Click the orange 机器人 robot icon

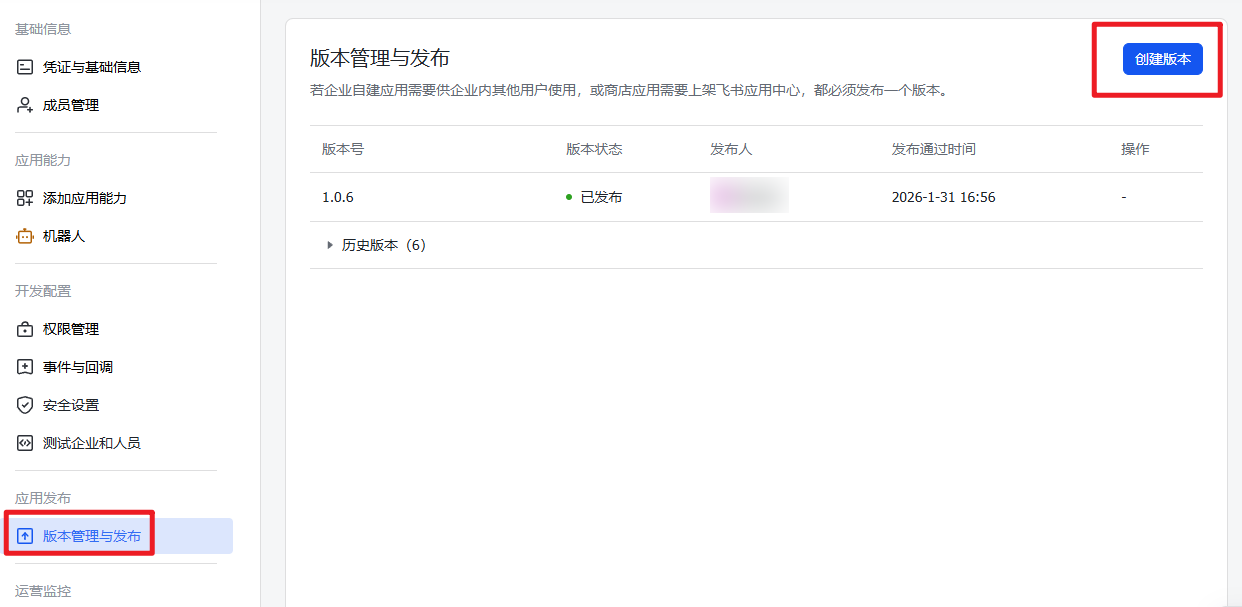click(25, 236)
